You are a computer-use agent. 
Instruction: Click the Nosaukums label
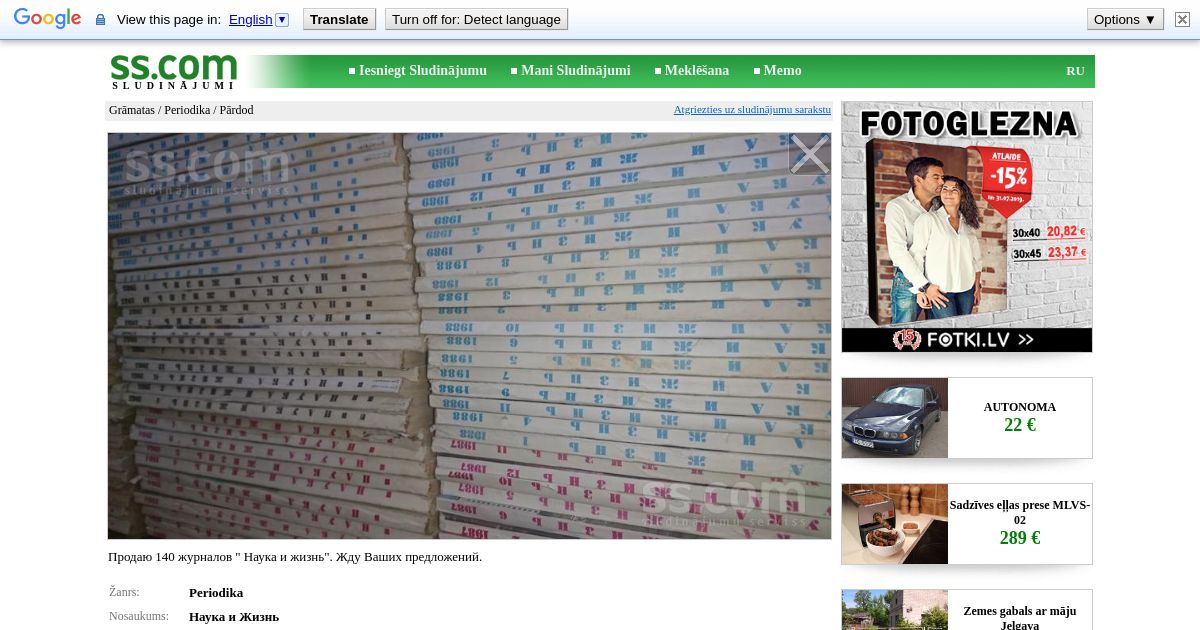139,616
